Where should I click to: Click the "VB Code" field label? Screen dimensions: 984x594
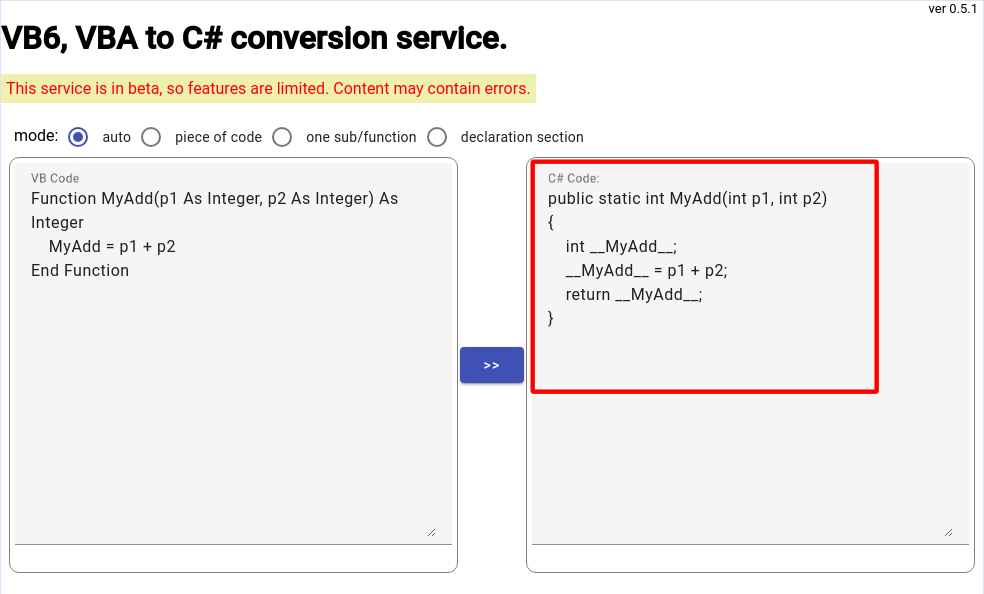pyautogui.click(x=55, y=178)
